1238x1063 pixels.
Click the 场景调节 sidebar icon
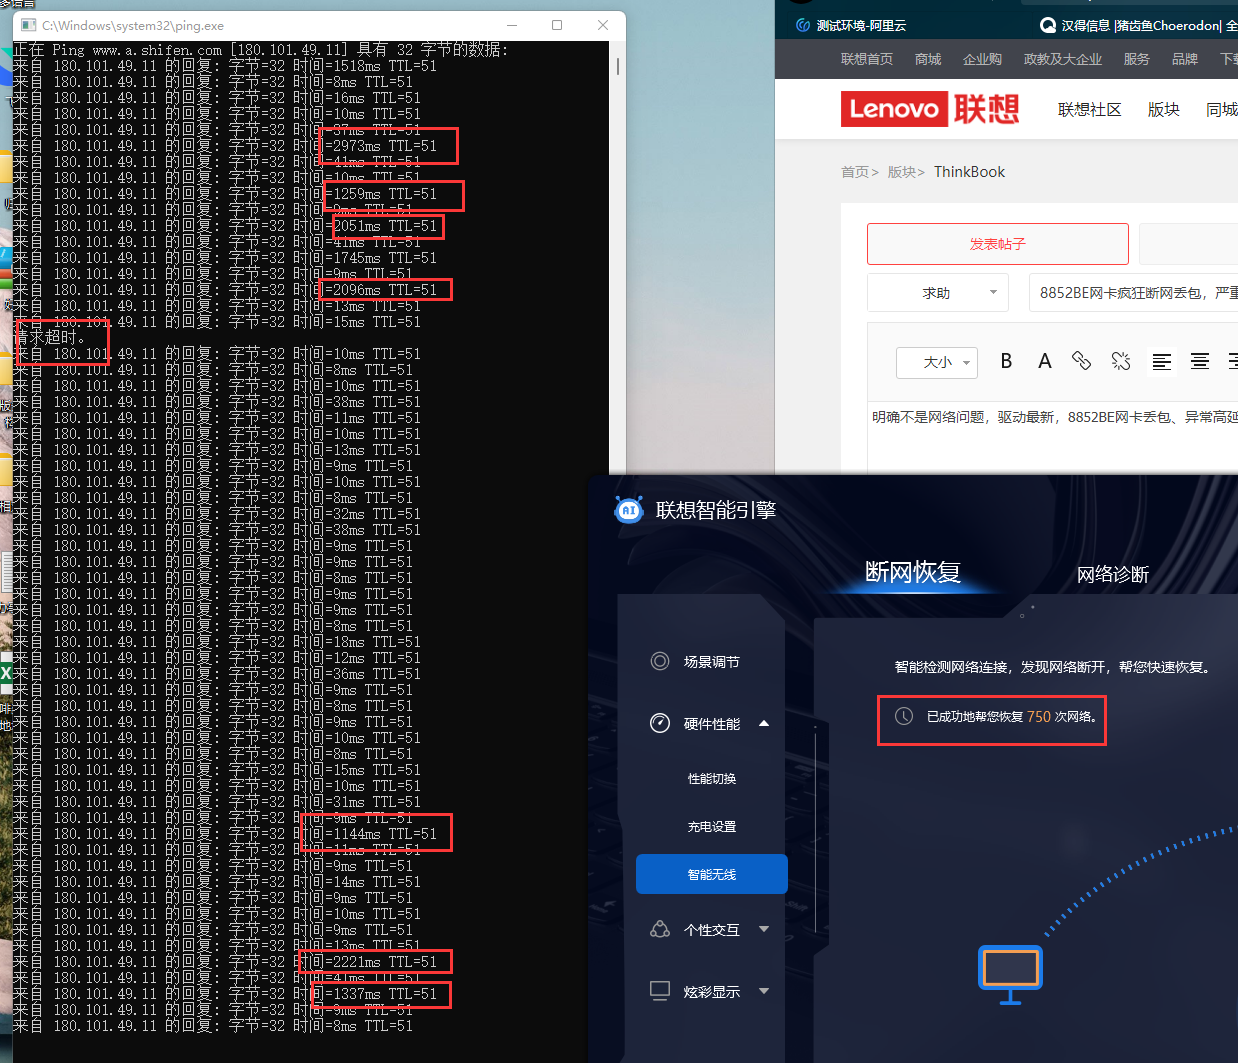pos(660,661)
